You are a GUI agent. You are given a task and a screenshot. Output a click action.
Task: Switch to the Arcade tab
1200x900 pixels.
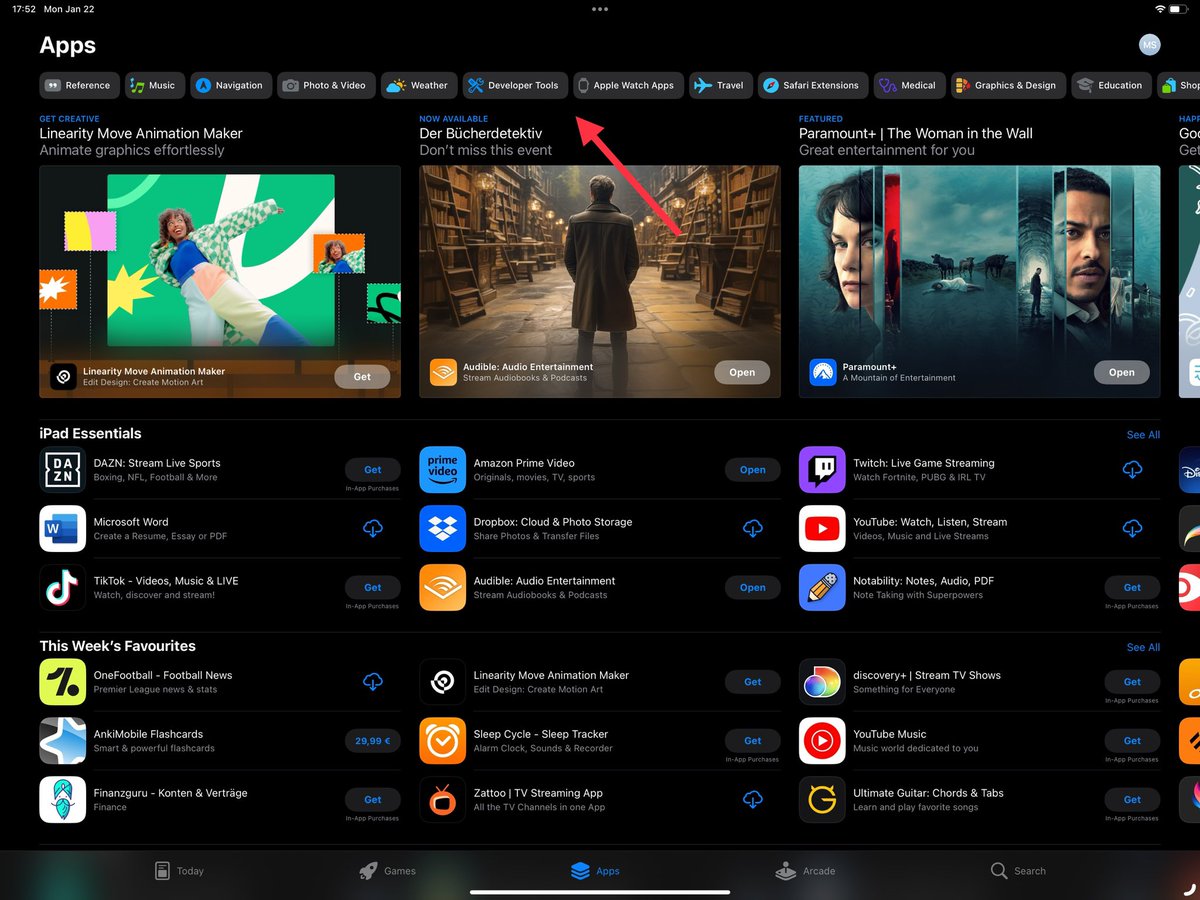(805, 871)
